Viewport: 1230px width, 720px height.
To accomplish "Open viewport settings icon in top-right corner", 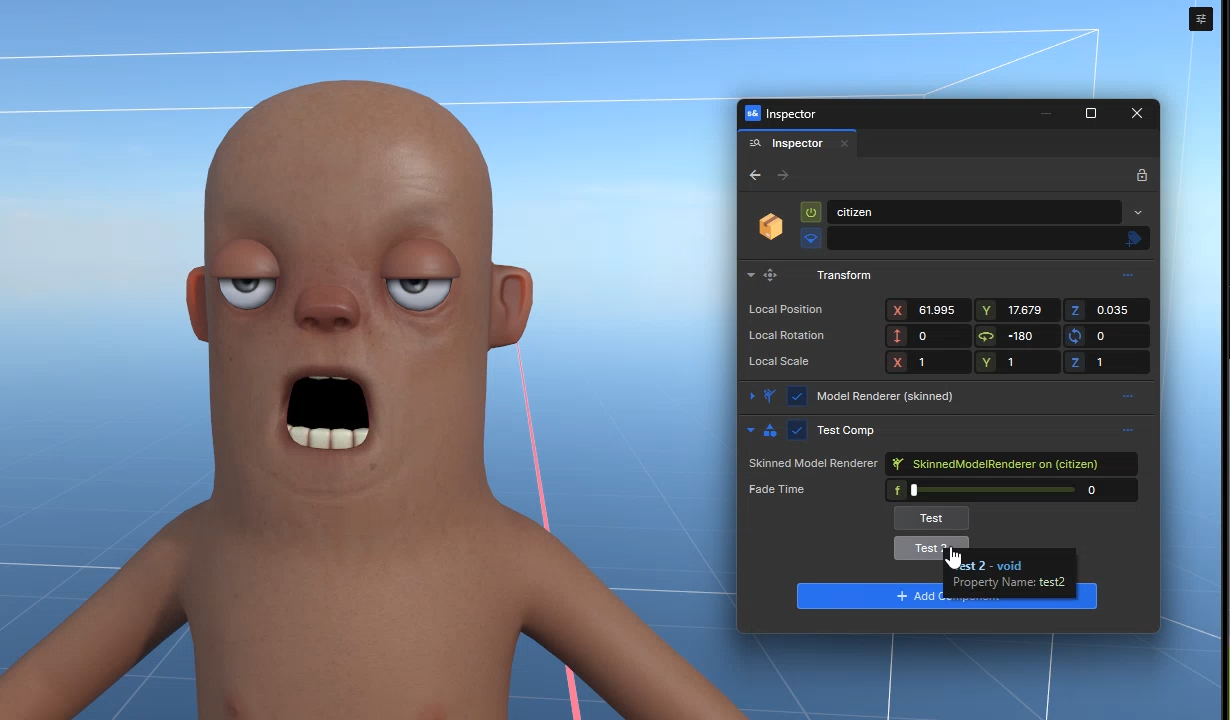I will click(1201, 19).
